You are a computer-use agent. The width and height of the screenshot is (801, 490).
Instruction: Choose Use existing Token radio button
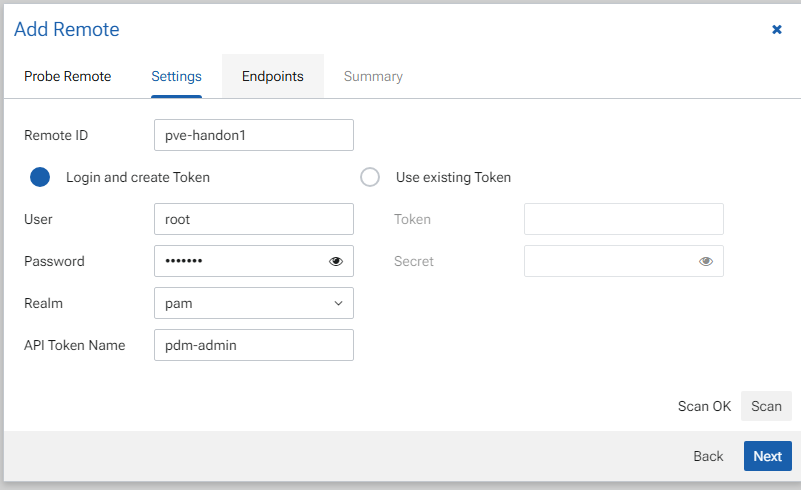click(370, 178)
